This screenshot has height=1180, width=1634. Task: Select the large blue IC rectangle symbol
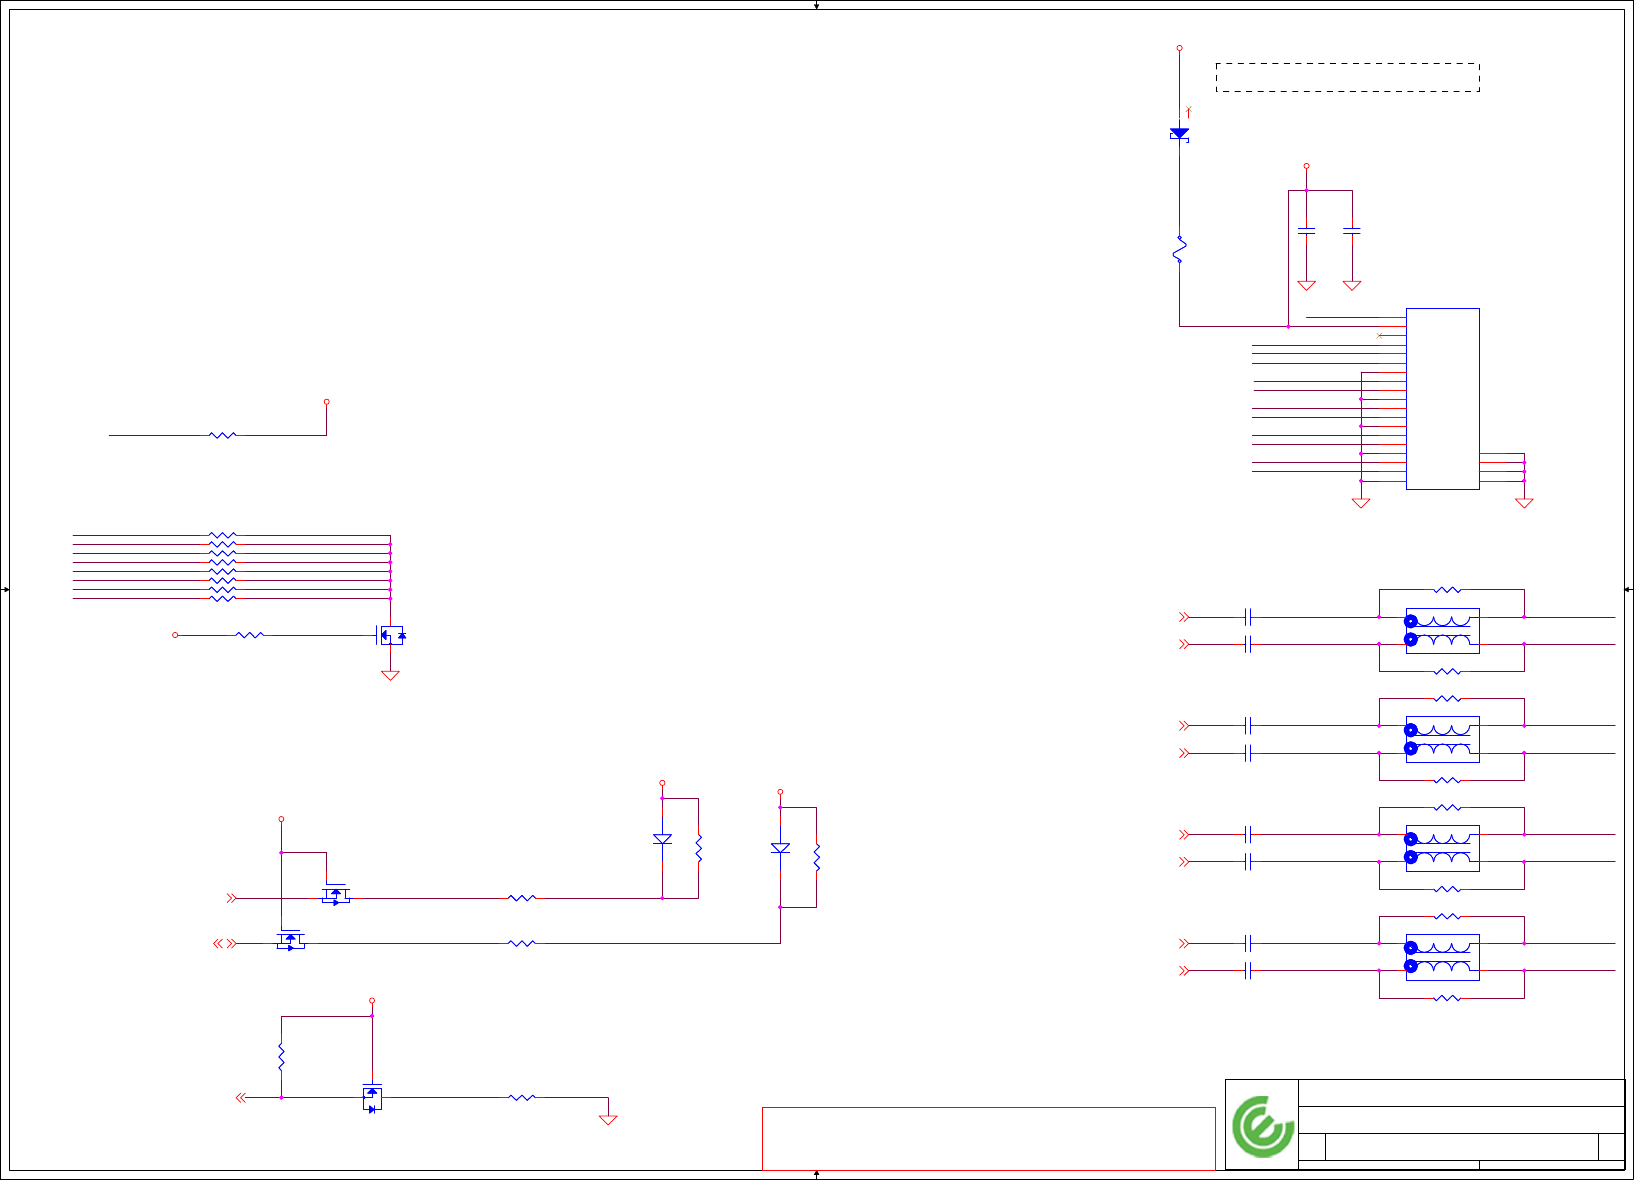tap(1442, 399)
